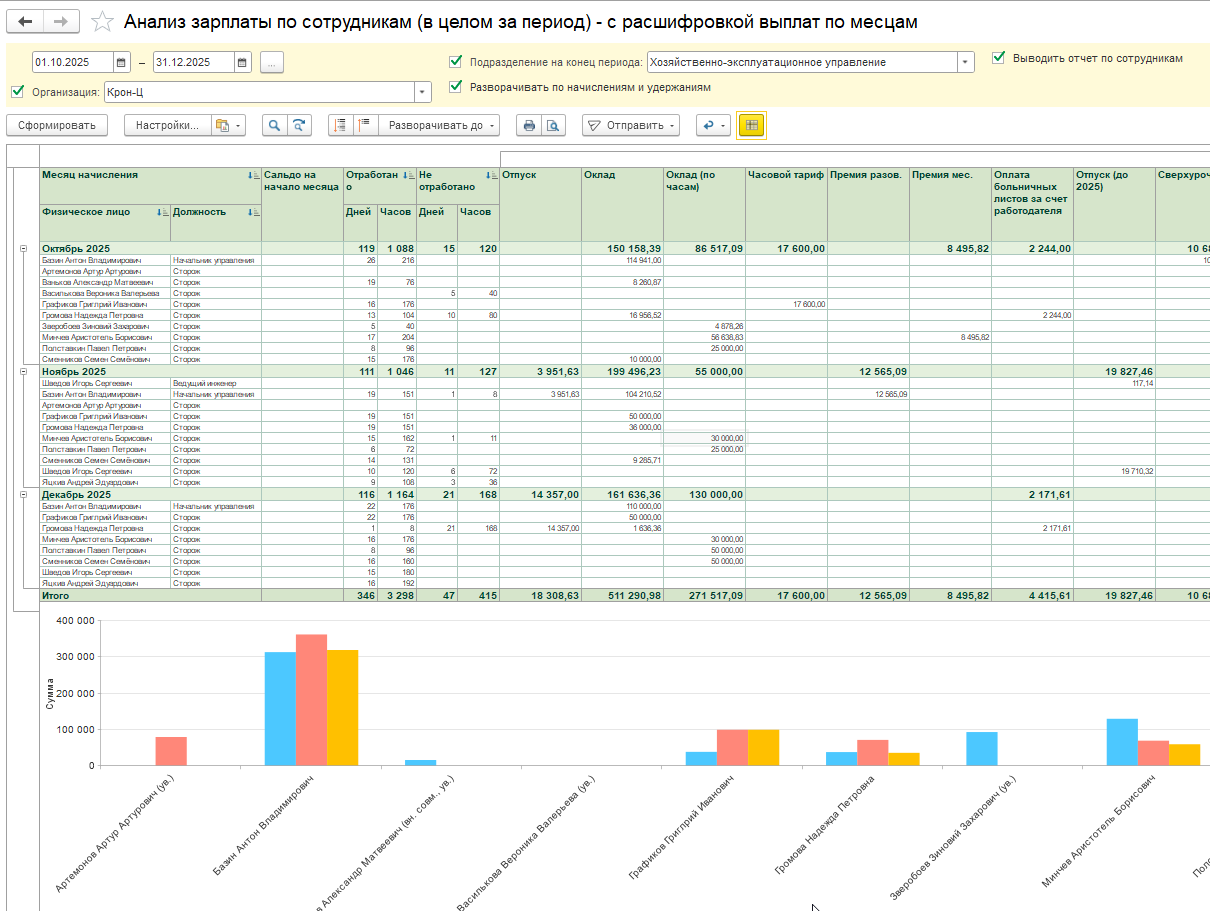Open calendar picker for start date 01.10.2025
This screenshot has width=1210, height=911.
122,63
